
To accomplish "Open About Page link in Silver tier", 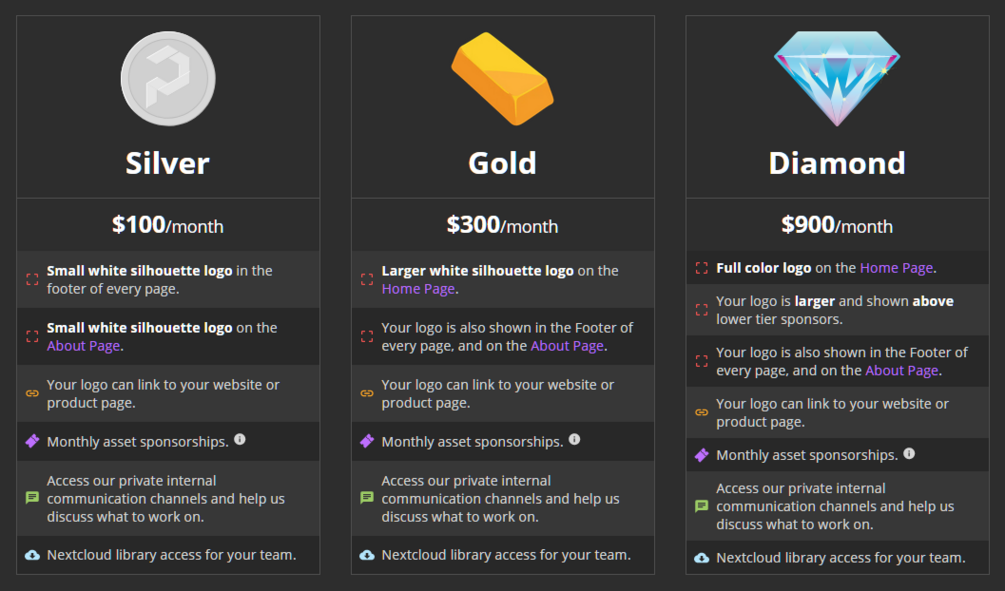I will coord(83,346).
